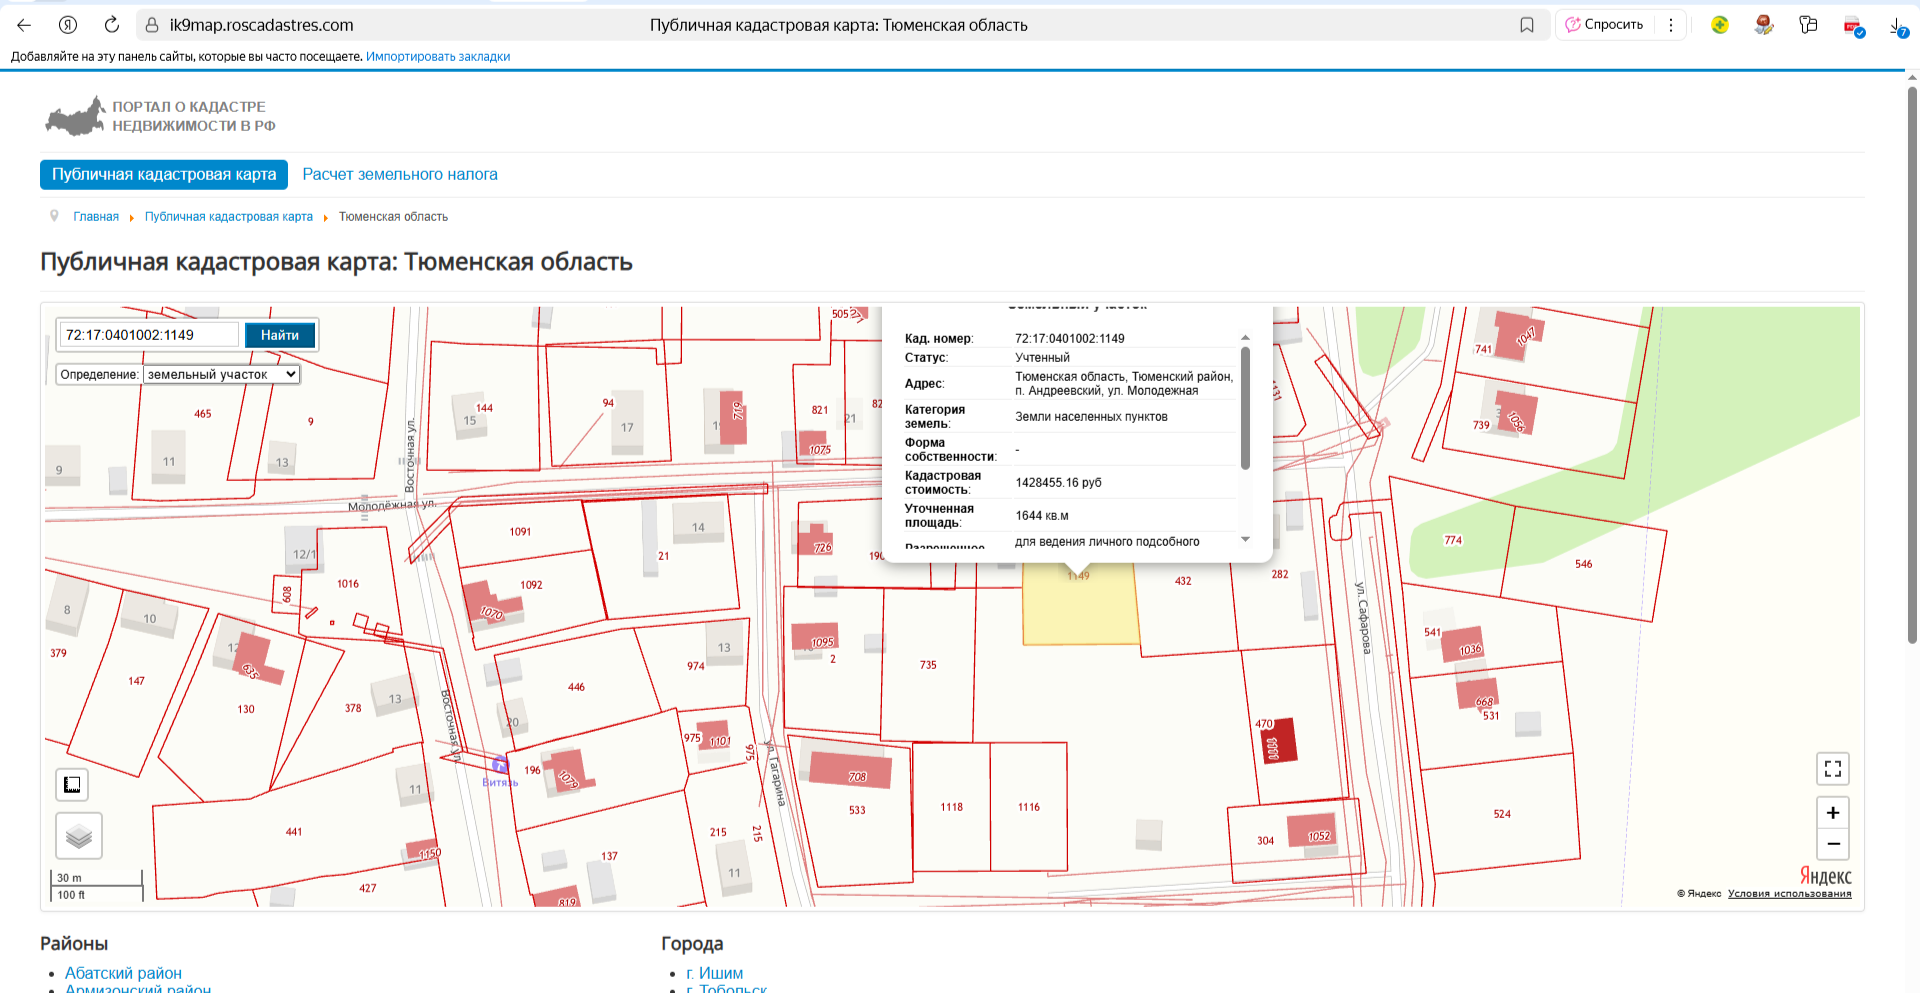The image size is (1920, 993).
Task: Click parcel 546 on the map
Action: 1583,564
